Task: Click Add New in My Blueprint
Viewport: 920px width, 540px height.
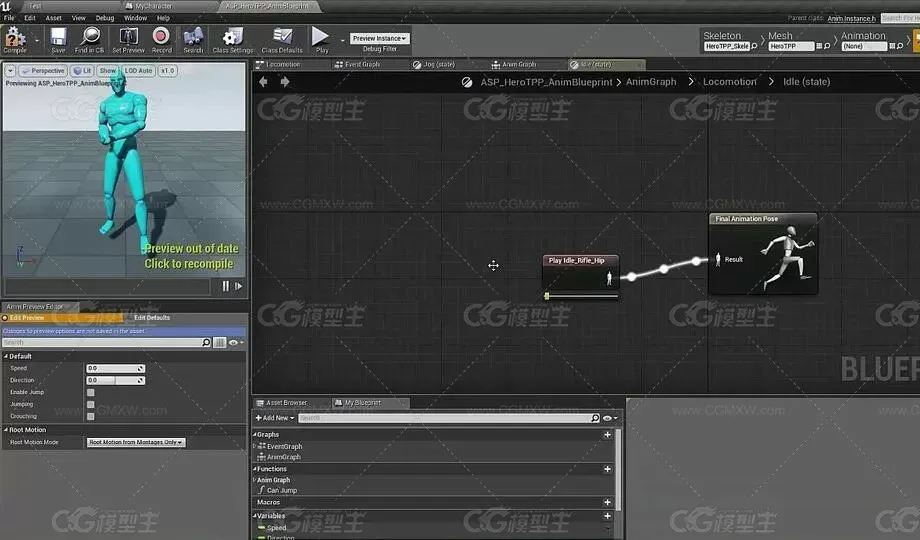Action: [273, 418]
